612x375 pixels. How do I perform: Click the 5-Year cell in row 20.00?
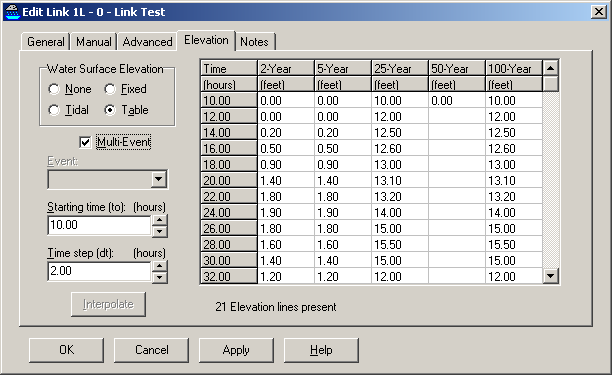coord(343,181)
